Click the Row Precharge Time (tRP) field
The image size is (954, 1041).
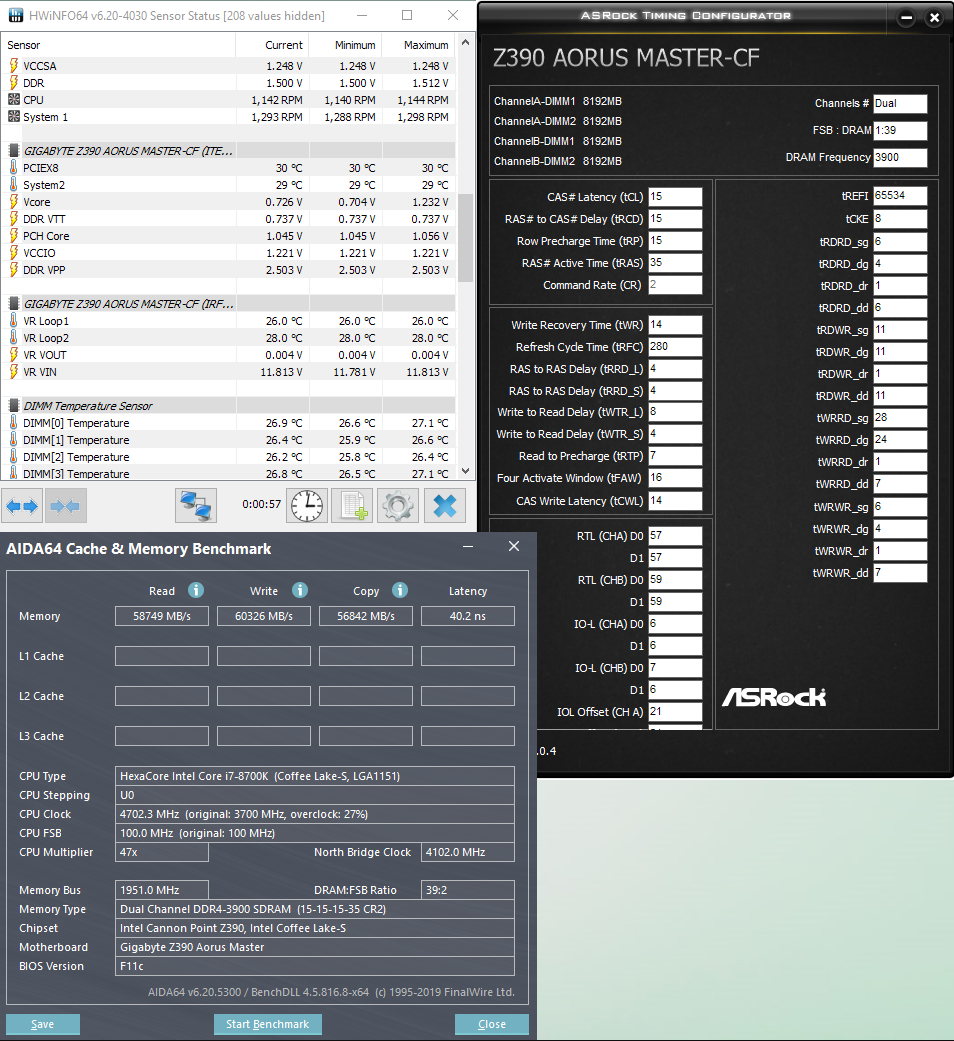pyautogui.click(x=675, y=240)
